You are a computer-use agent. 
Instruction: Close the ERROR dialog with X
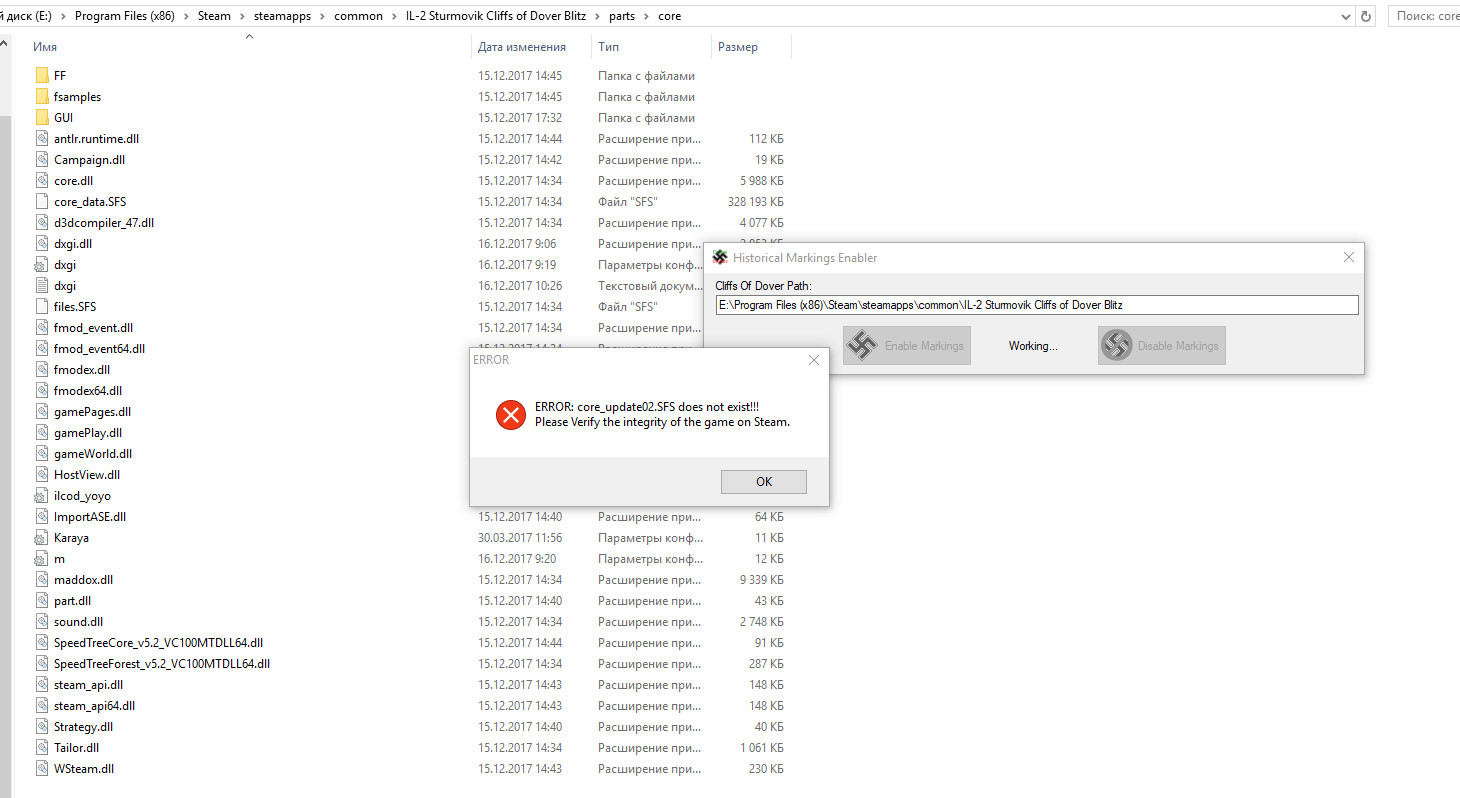click(x=813, y=360)
